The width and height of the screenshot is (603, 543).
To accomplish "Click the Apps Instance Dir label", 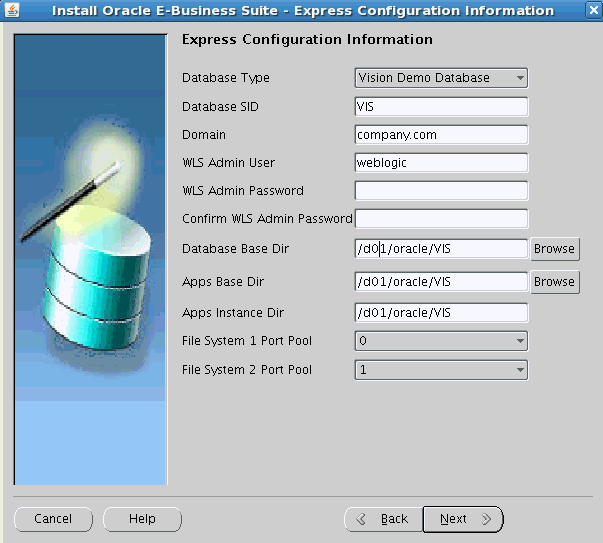I will coord(233,313).
